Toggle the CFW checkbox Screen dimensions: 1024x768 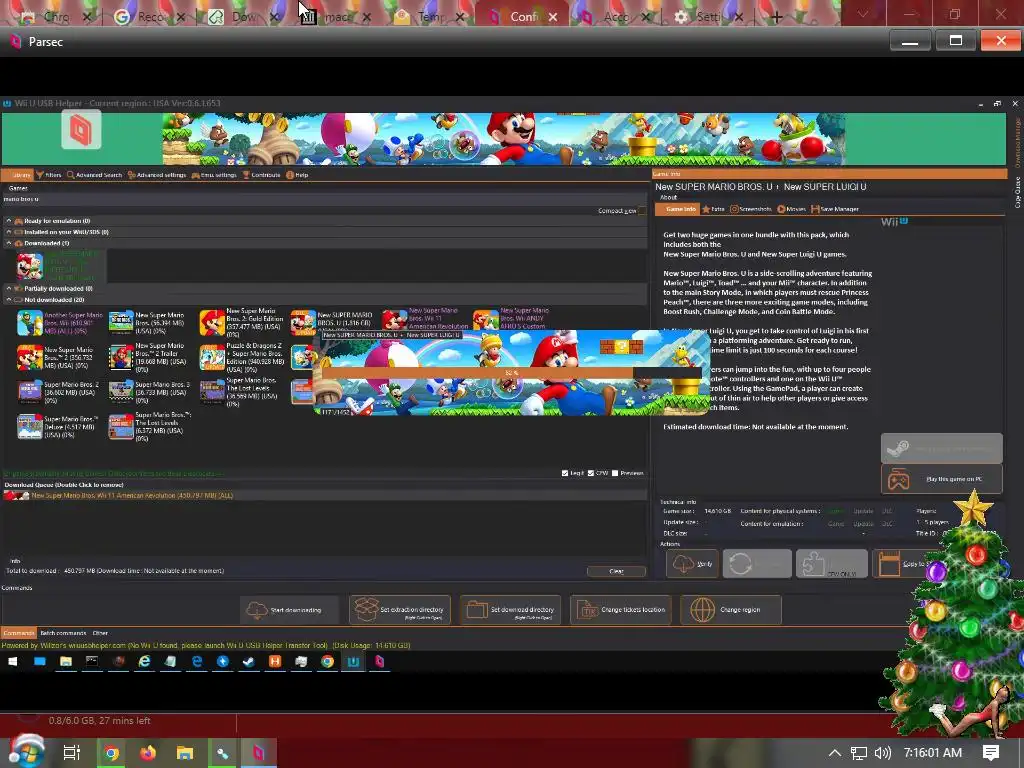(x=590, y=473)
